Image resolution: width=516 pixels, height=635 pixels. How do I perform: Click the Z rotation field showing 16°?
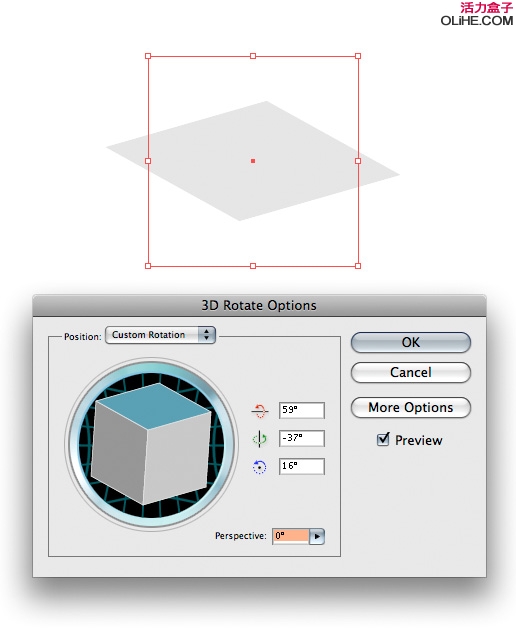302,466
